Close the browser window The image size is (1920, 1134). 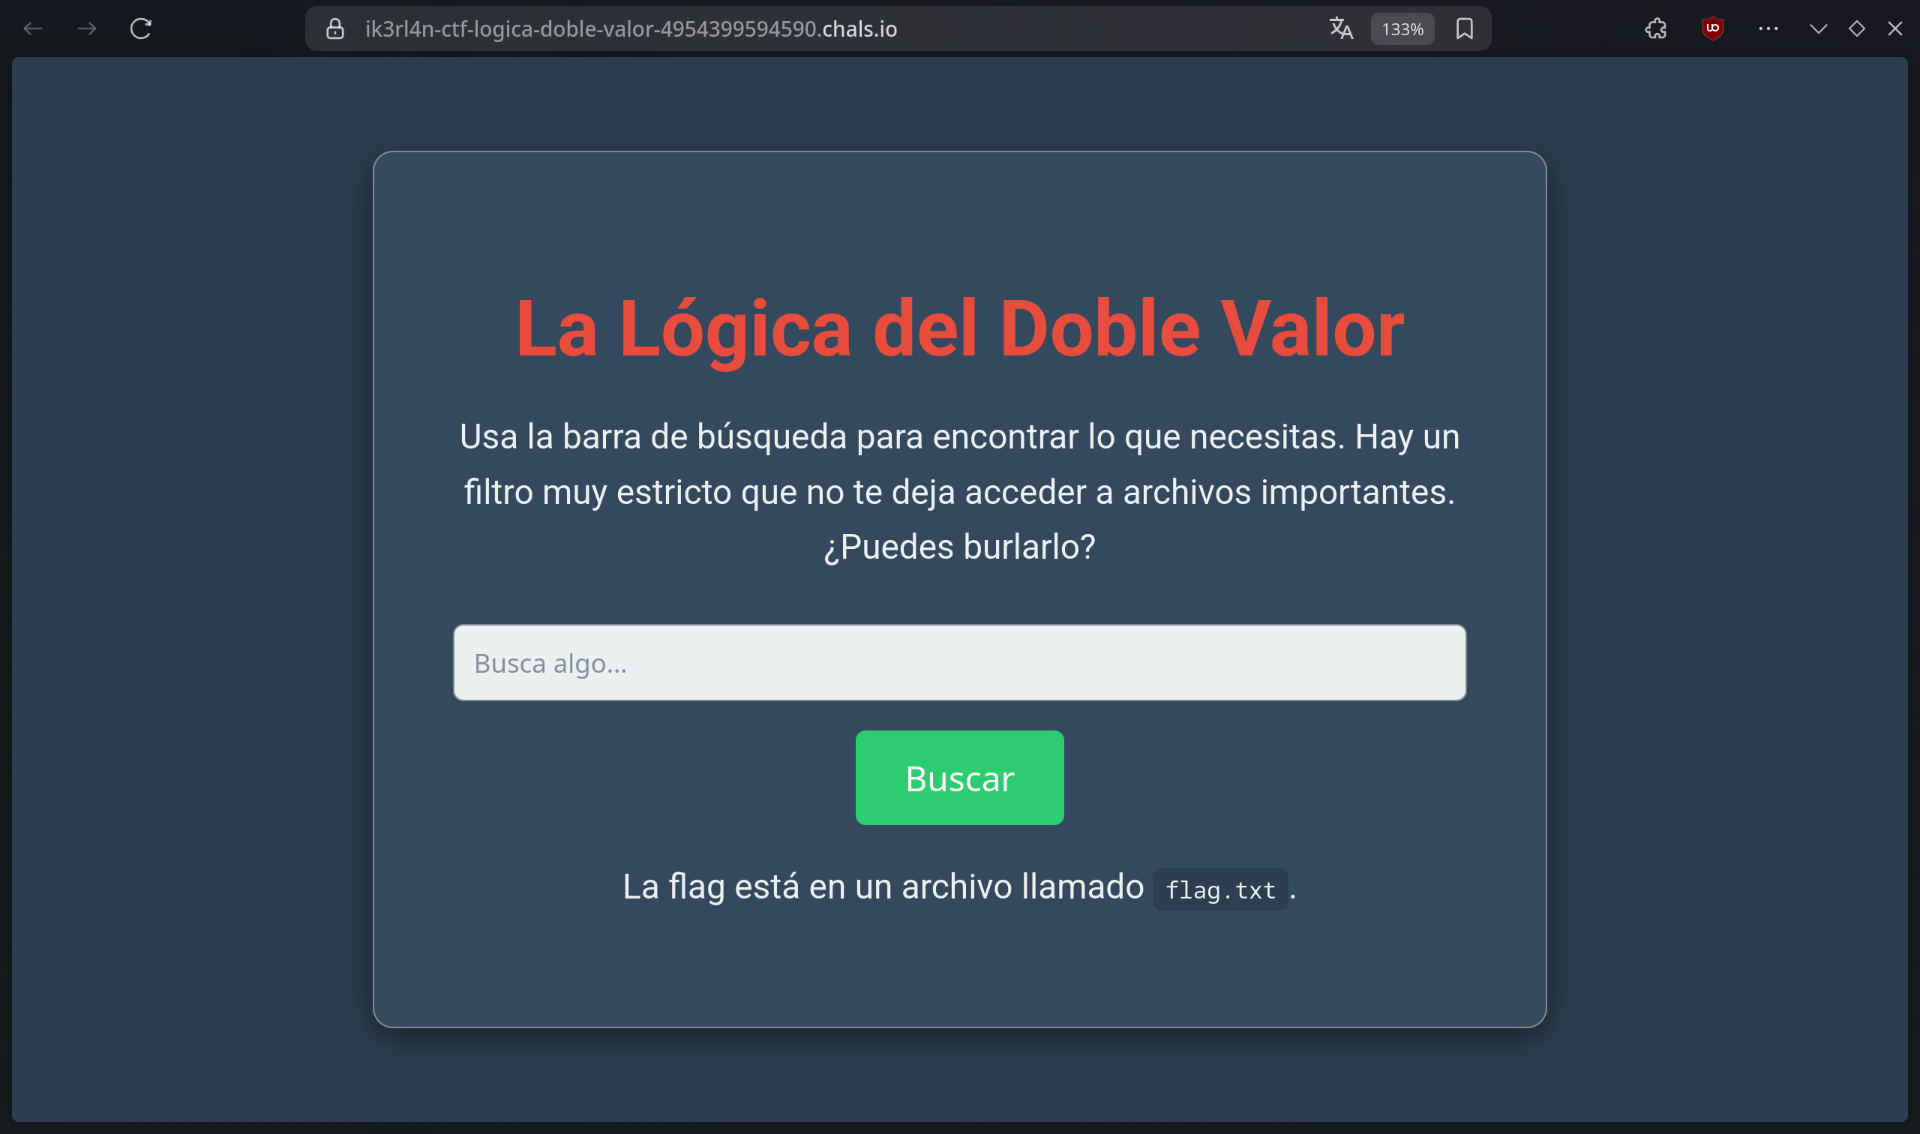[x=1895, y=29]
